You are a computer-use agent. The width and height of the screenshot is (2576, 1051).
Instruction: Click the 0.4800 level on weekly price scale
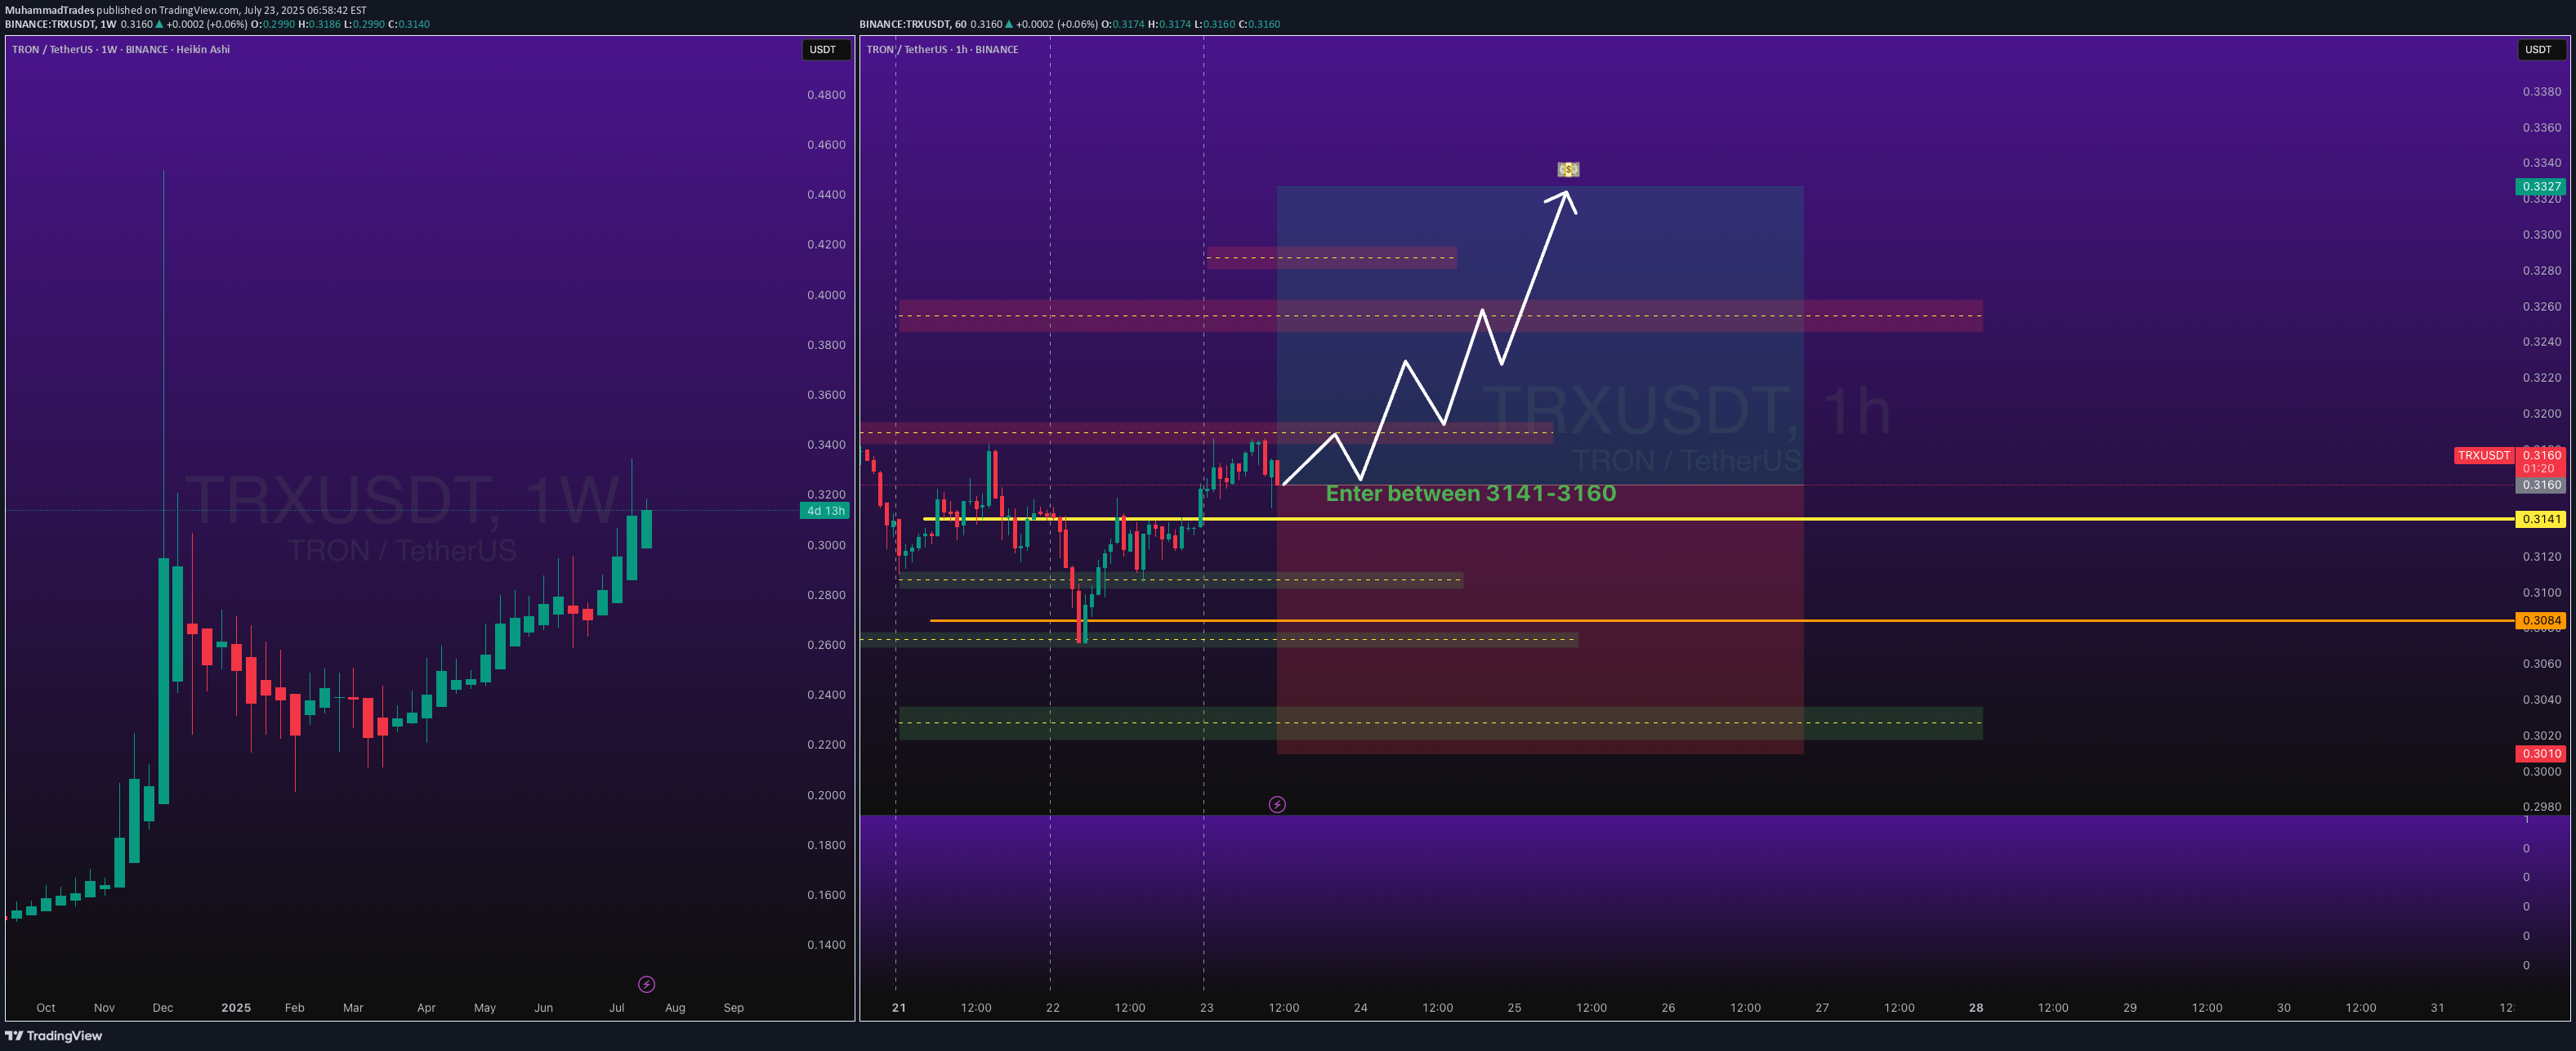(826, 95)
